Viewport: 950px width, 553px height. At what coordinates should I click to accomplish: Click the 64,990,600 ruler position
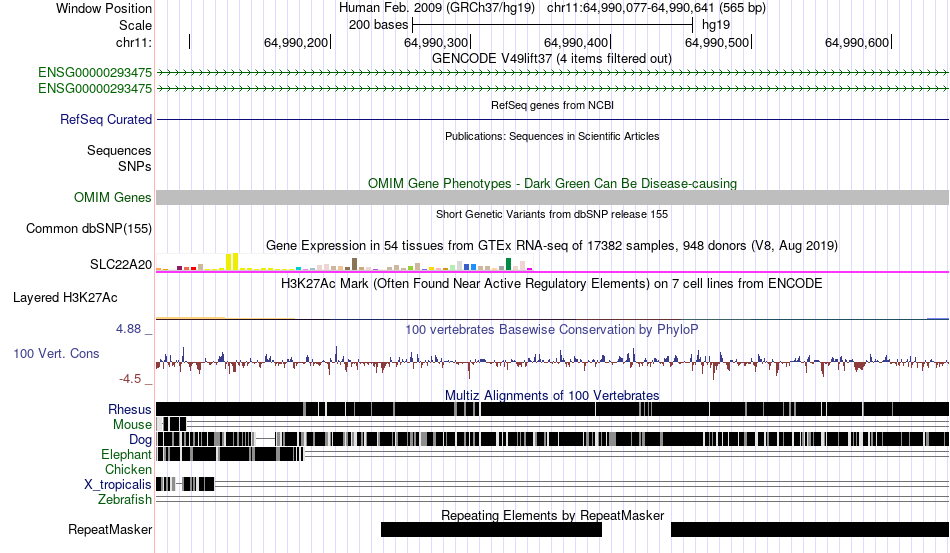coord(857,42)
